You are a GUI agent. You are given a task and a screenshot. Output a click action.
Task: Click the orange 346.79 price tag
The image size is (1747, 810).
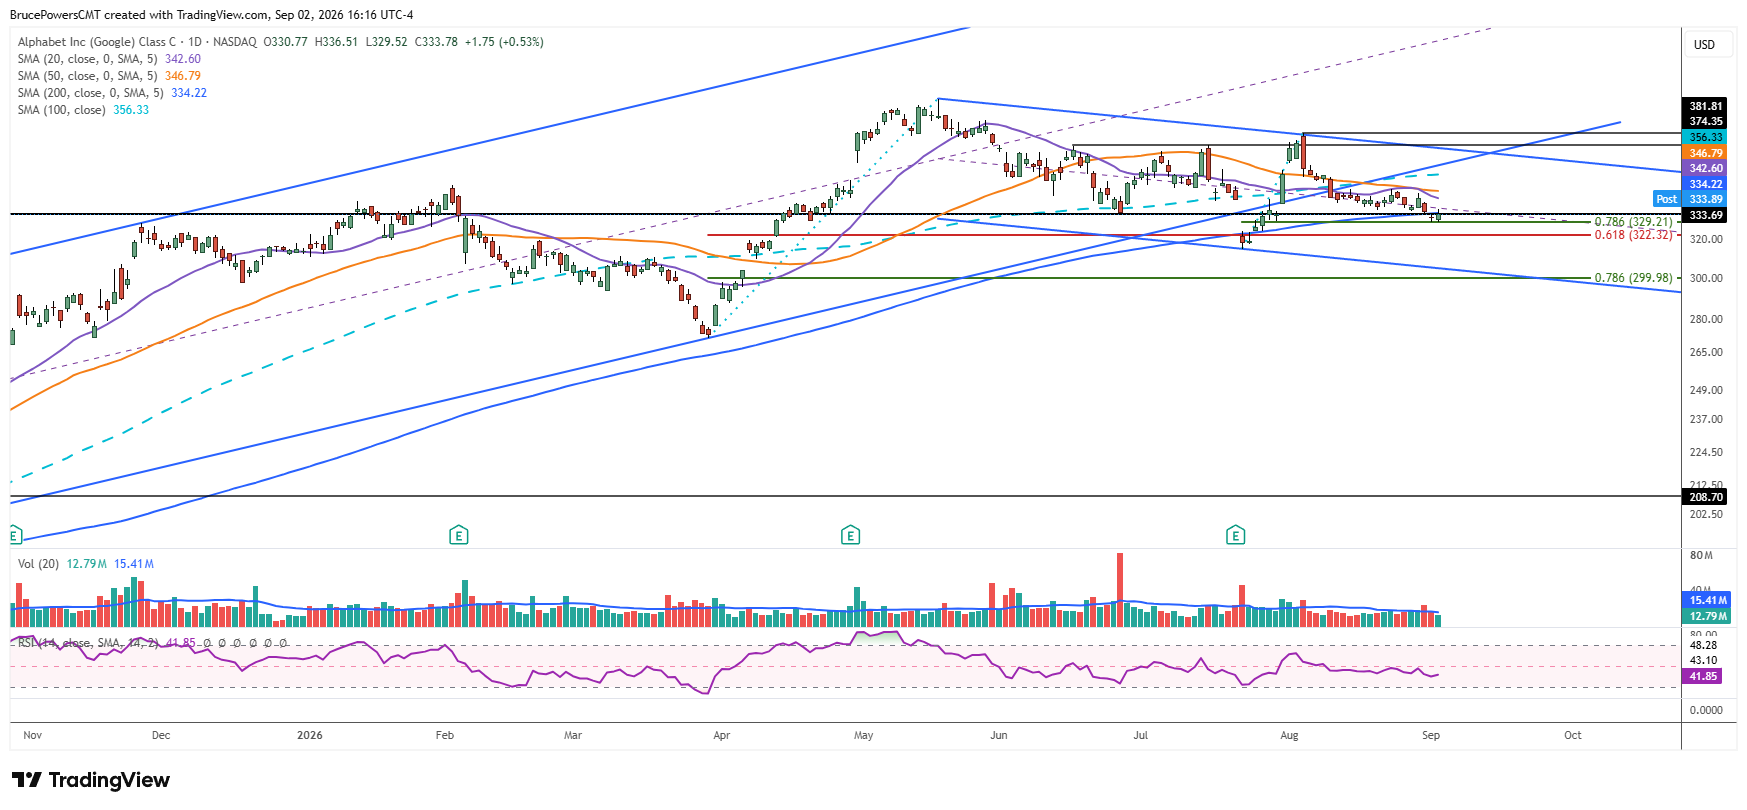[x=1706, y=153]
